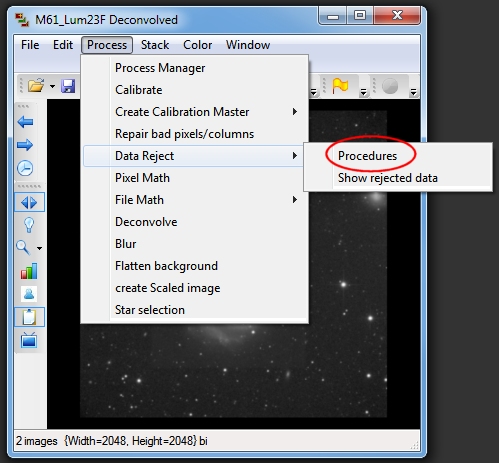499x463 pixels.
Task: Open the bar chart histogram icon
Action: click(x=29, y=271)
